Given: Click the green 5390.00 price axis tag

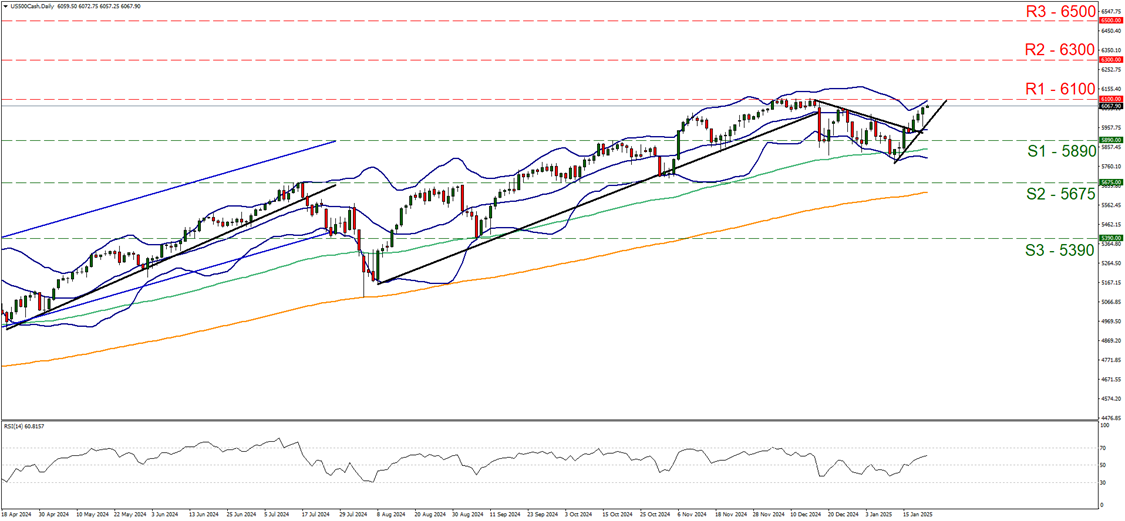Looking at the screenshot, I should (x=1110, y=239).
